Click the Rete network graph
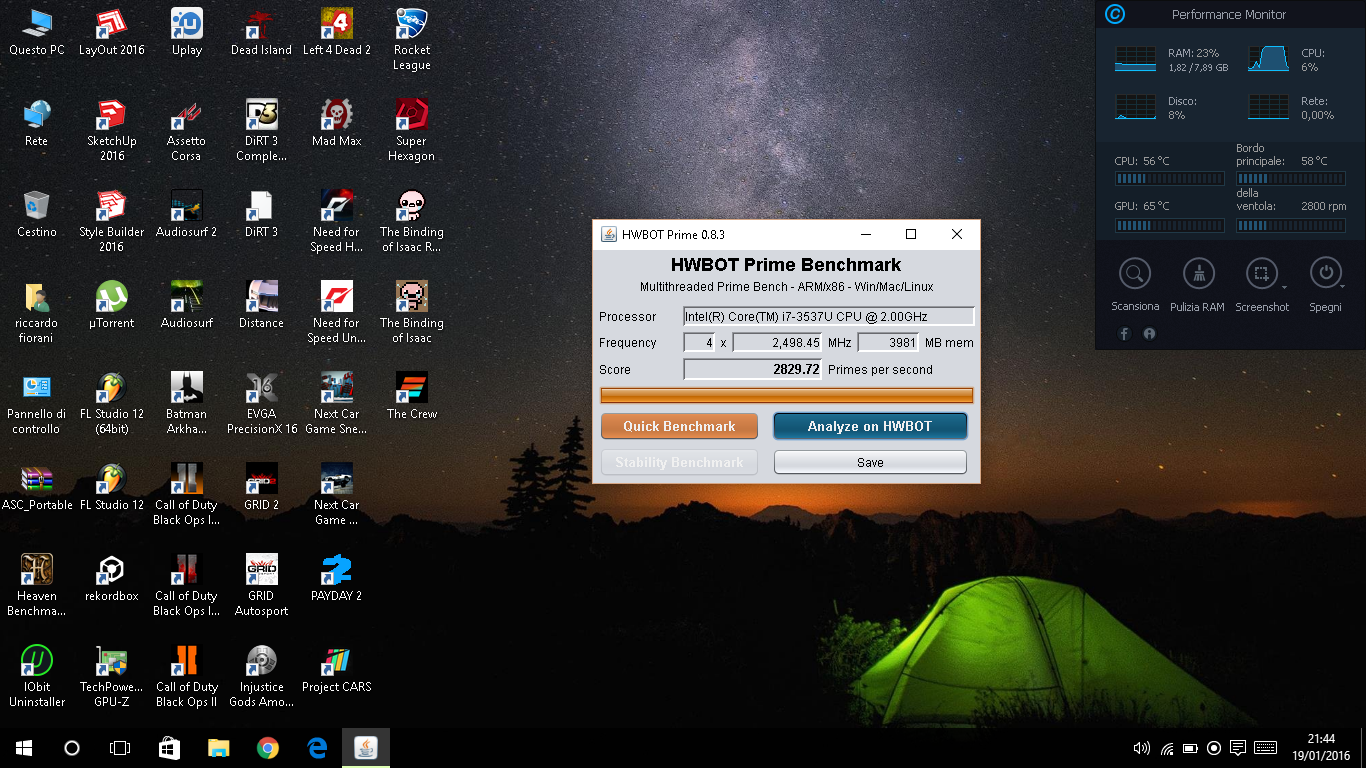This screenshot has width=1366, height=768. pyautogui.click(x=1268, y=107)
